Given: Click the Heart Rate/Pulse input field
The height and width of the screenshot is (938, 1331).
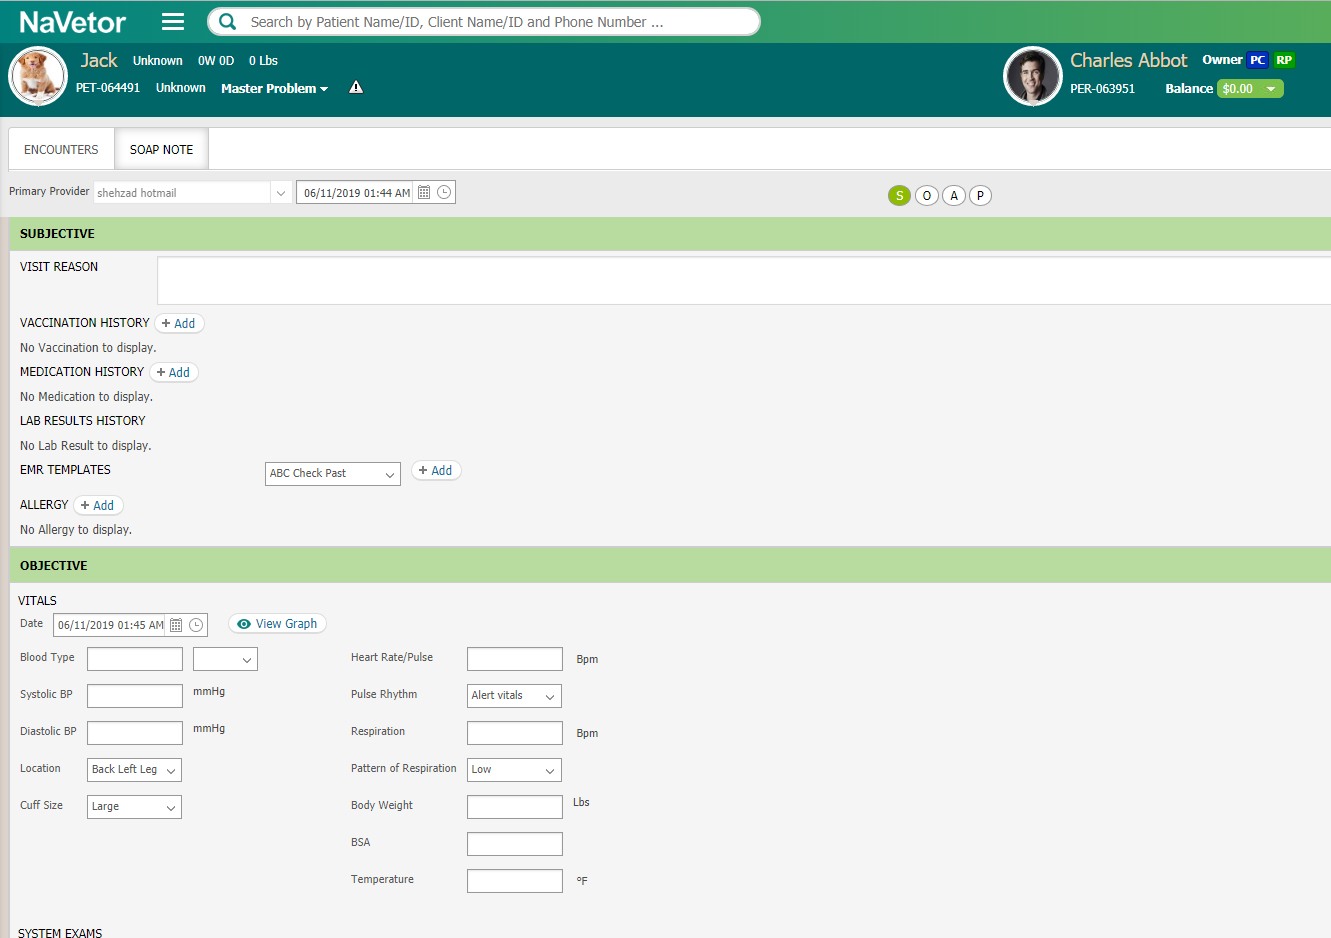Looking at the screenshot, I should coord(515,659).
